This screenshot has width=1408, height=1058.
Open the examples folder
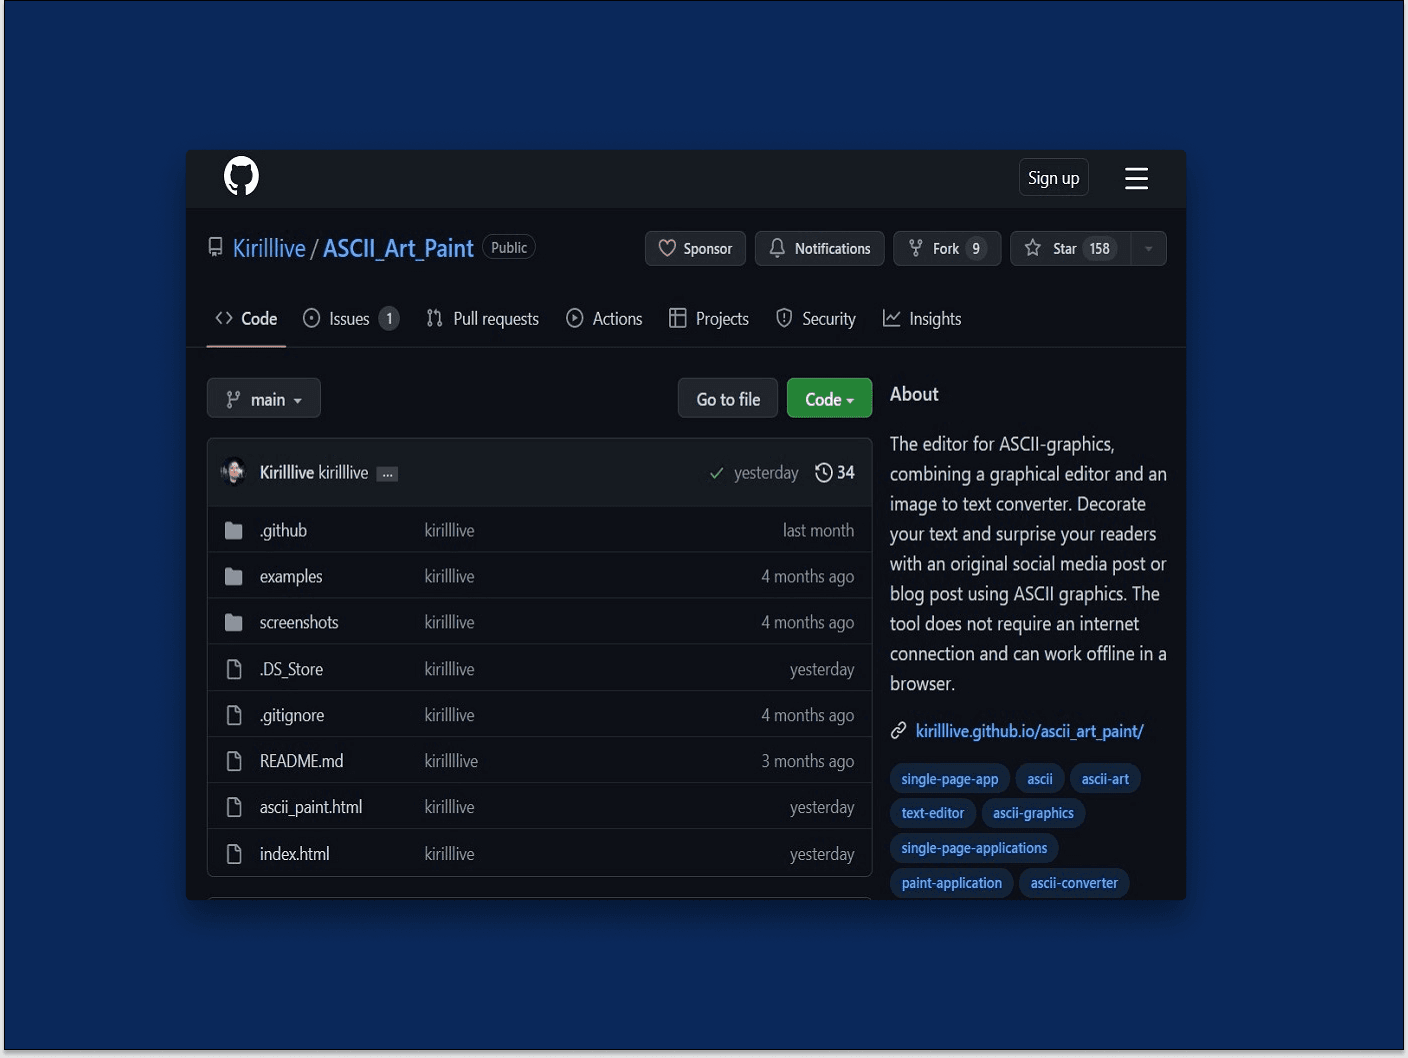[291, 576]
